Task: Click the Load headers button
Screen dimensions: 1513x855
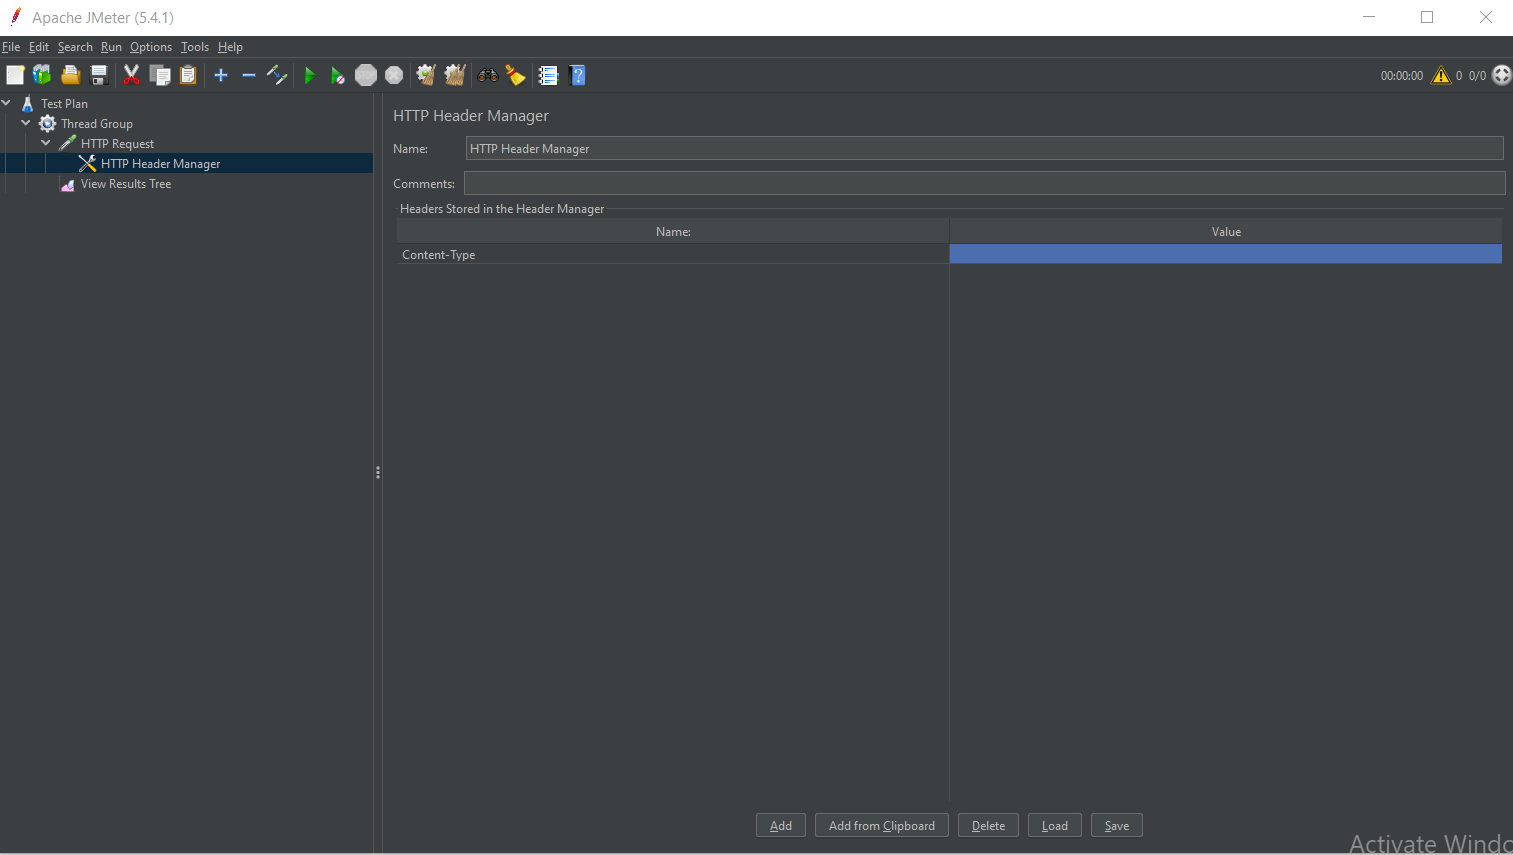Action: [1055, 826]
